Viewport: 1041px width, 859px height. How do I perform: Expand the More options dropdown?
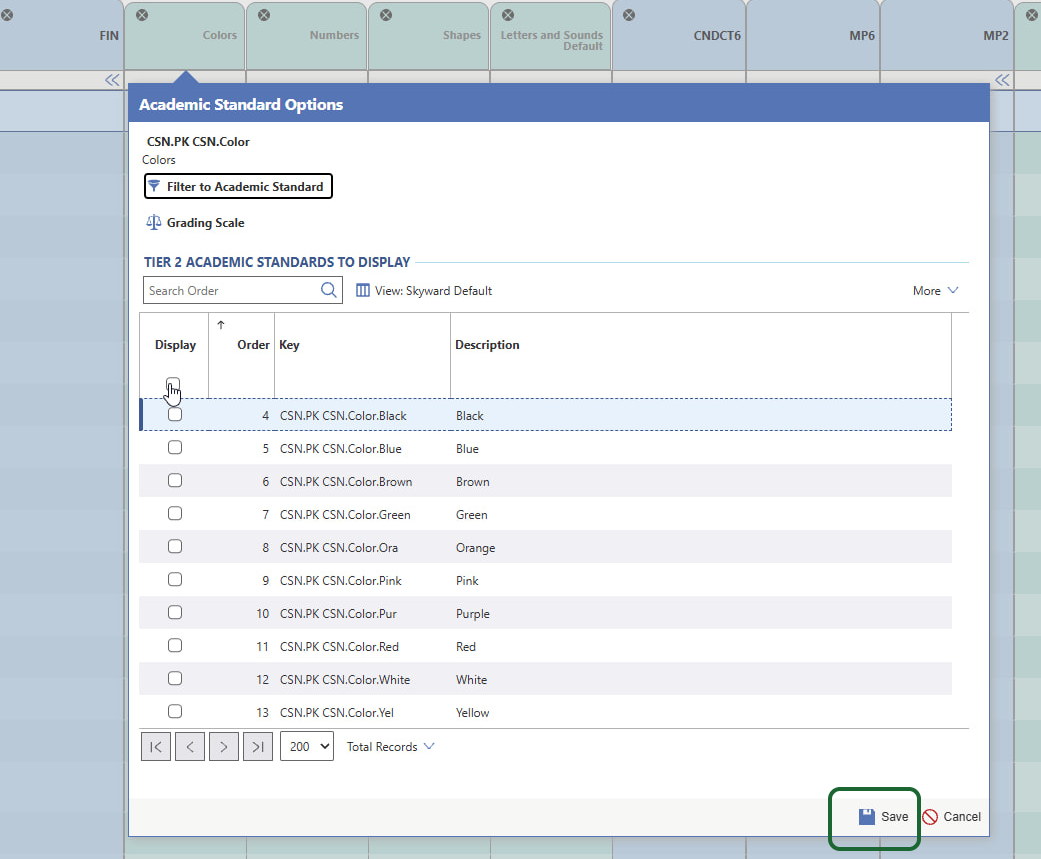(x=935, y=290)
